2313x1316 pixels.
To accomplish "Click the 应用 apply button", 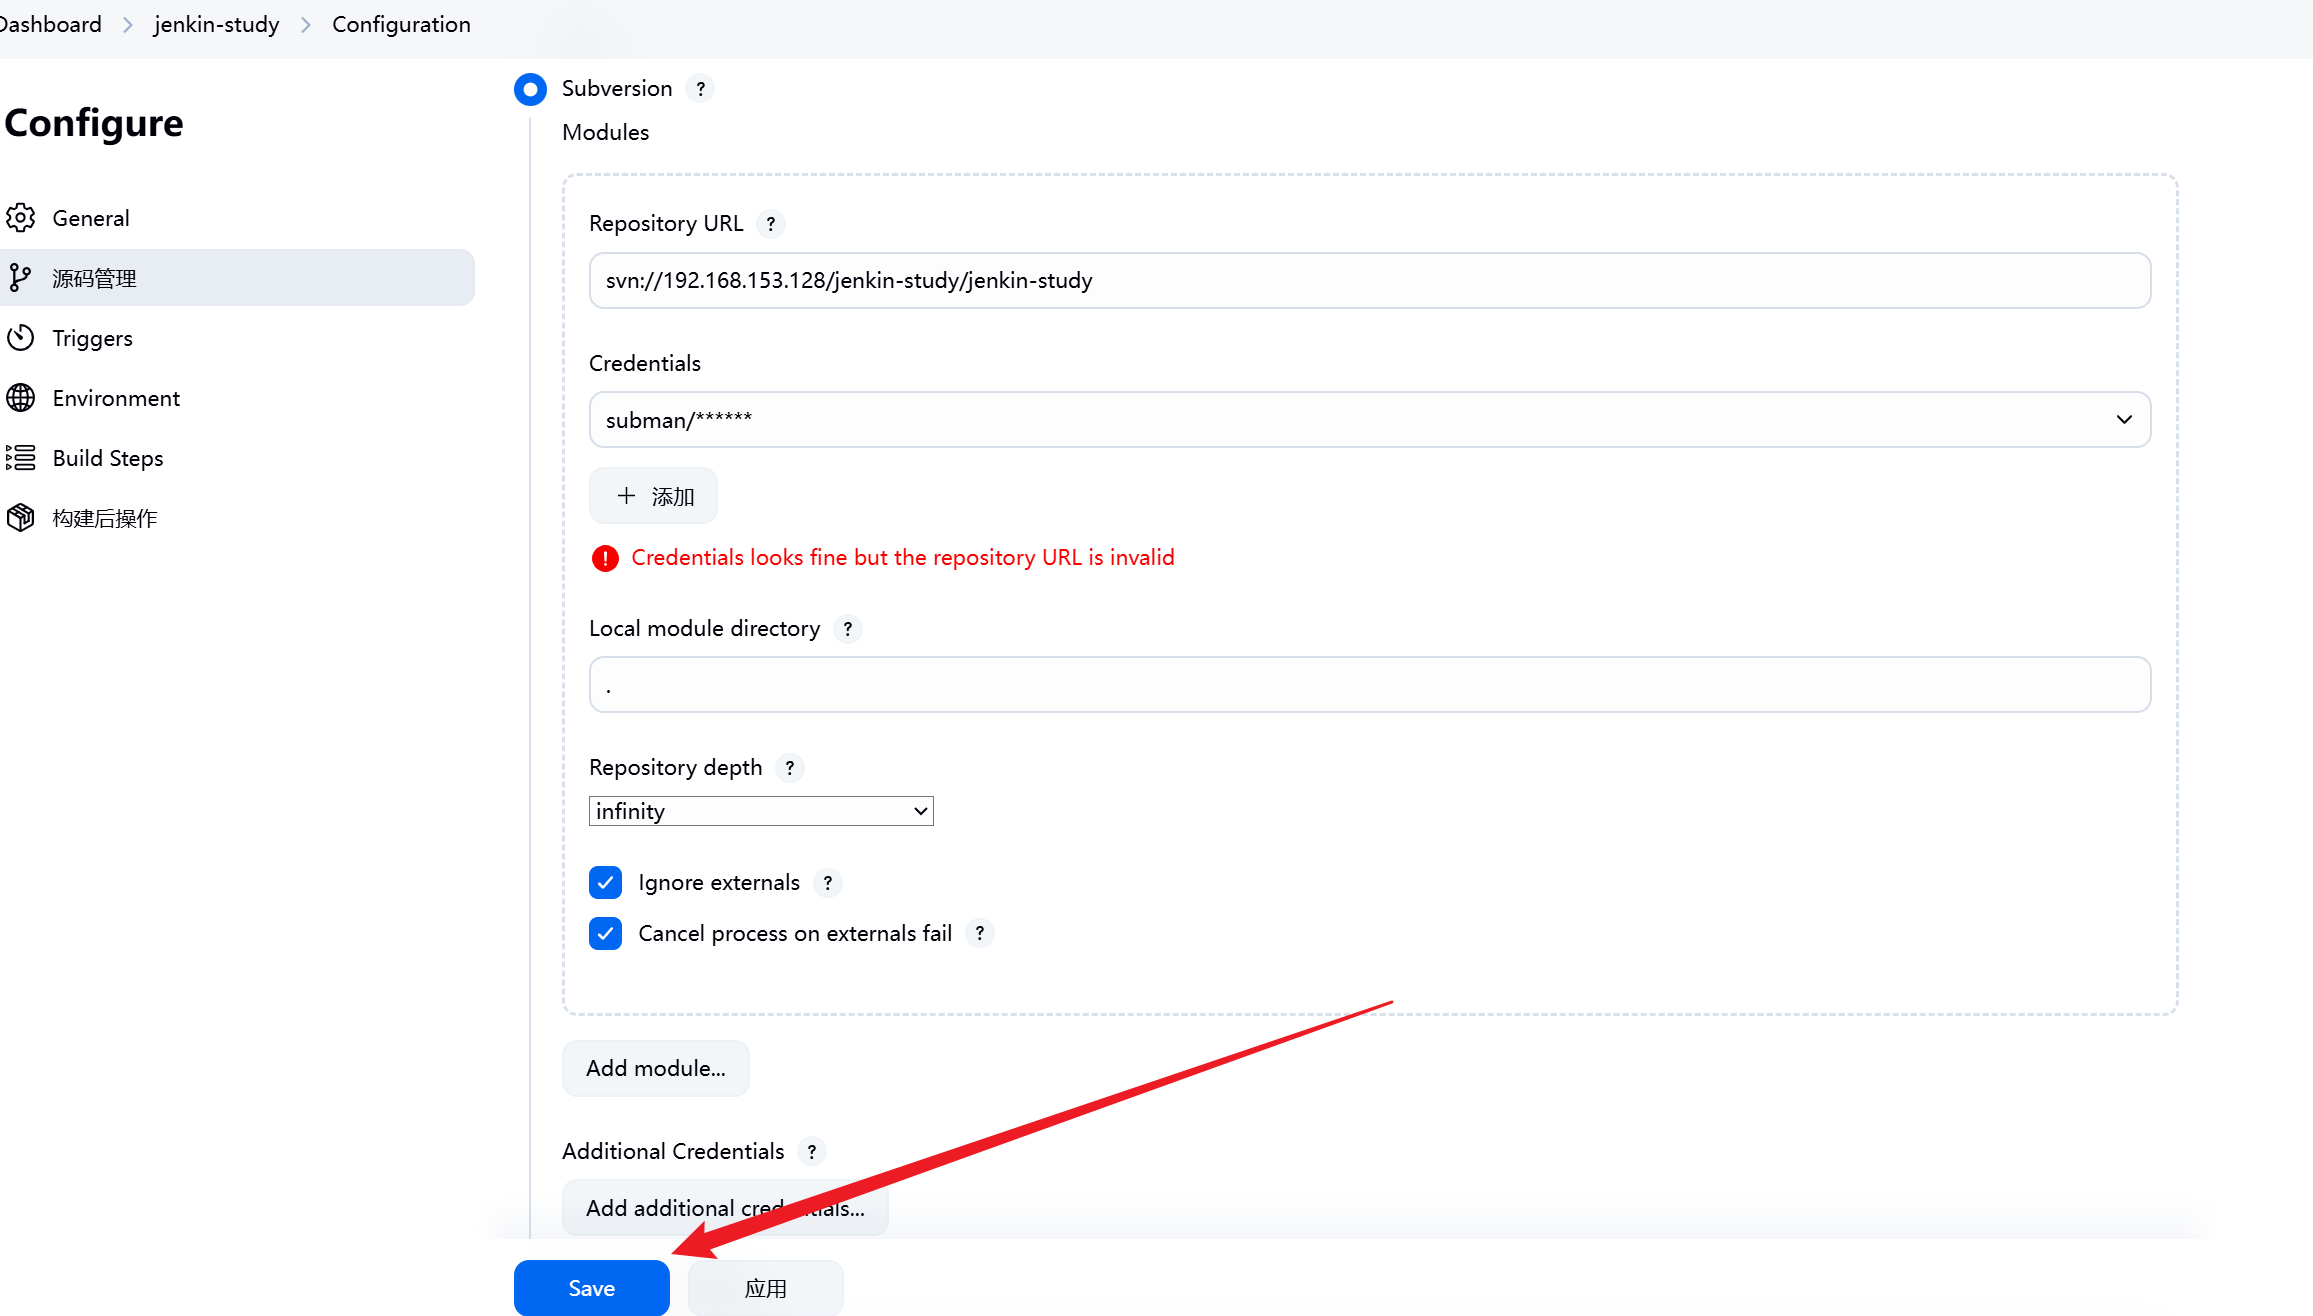I will pyautogui.click(x=766, y=1288).
